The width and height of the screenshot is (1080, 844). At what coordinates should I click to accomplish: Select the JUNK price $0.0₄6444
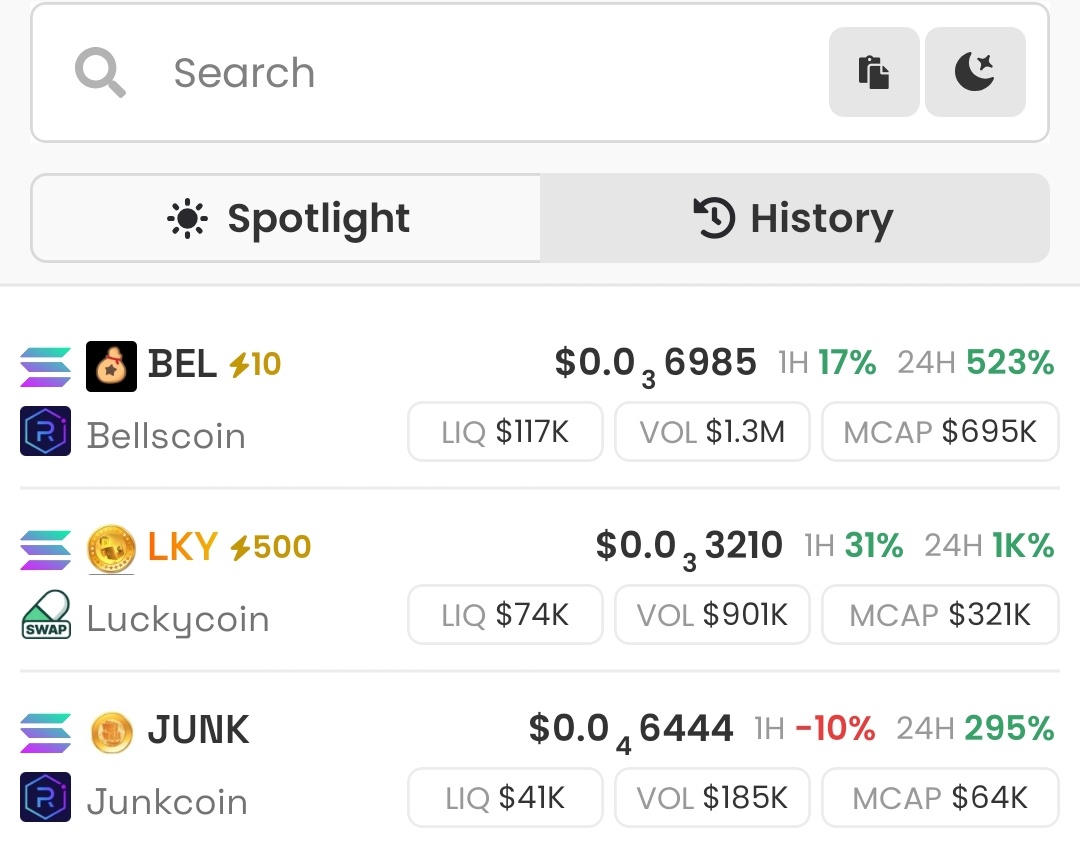[x=631, y=730]
